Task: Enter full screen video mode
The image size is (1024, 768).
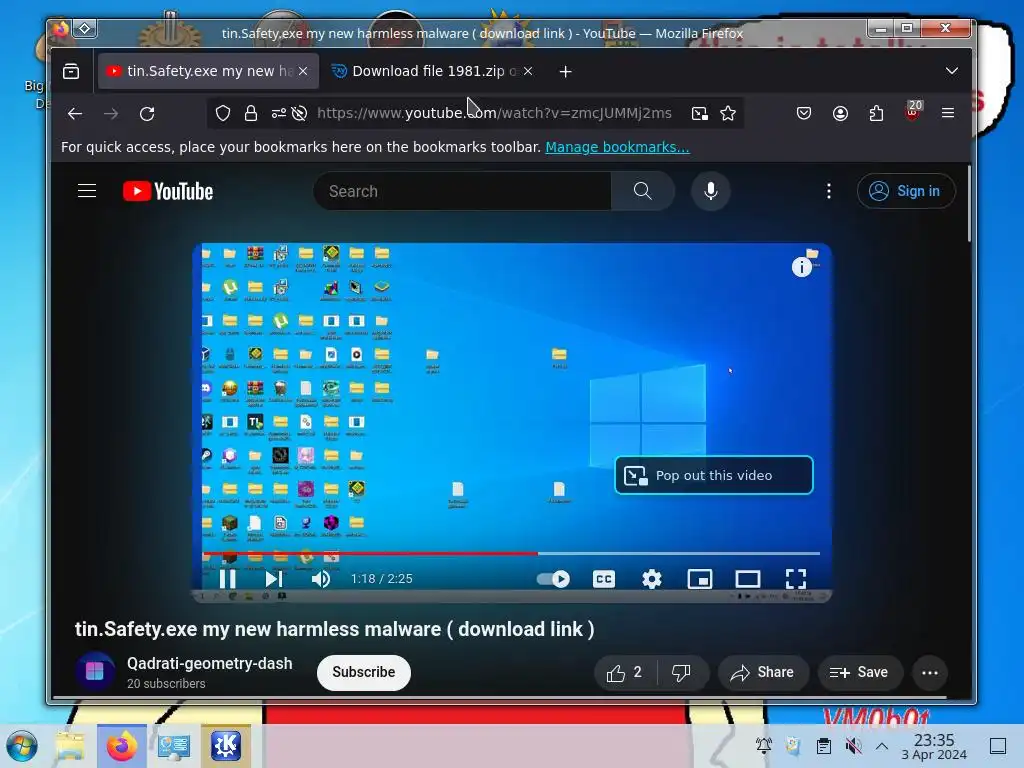Action: [x=795, y=579]
